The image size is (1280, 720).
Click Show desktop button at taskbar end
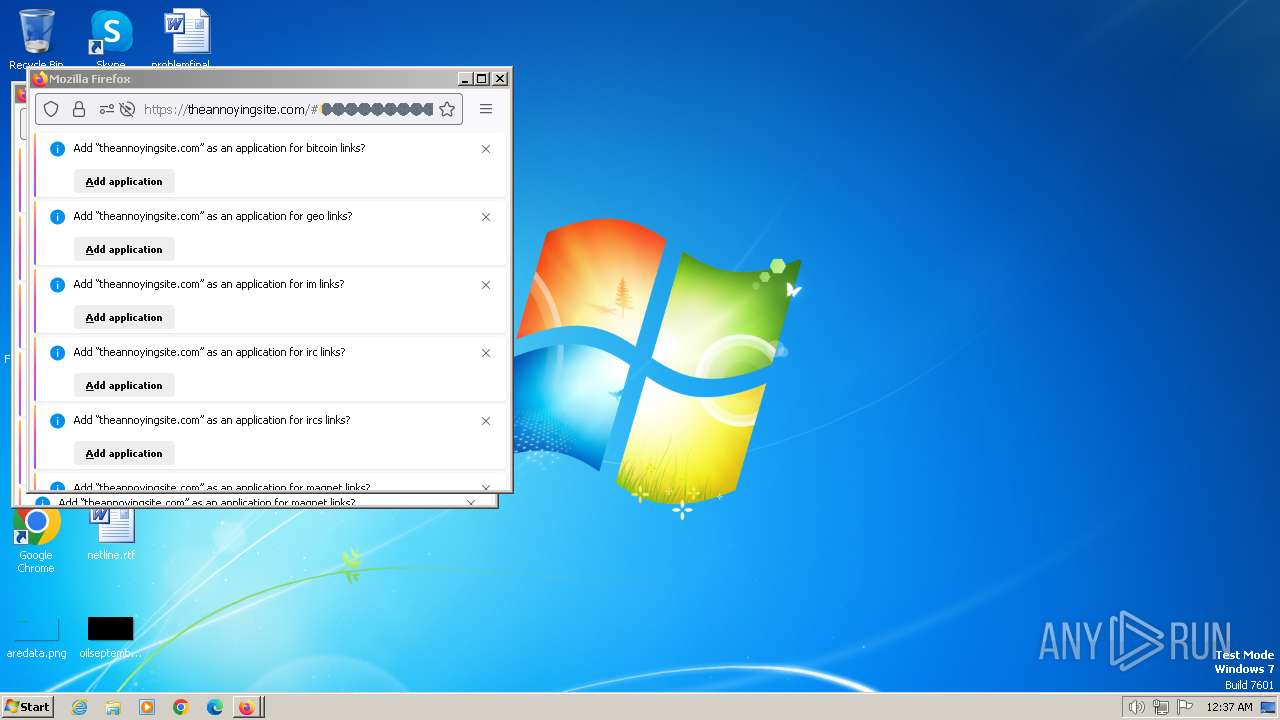point(1268,707)
